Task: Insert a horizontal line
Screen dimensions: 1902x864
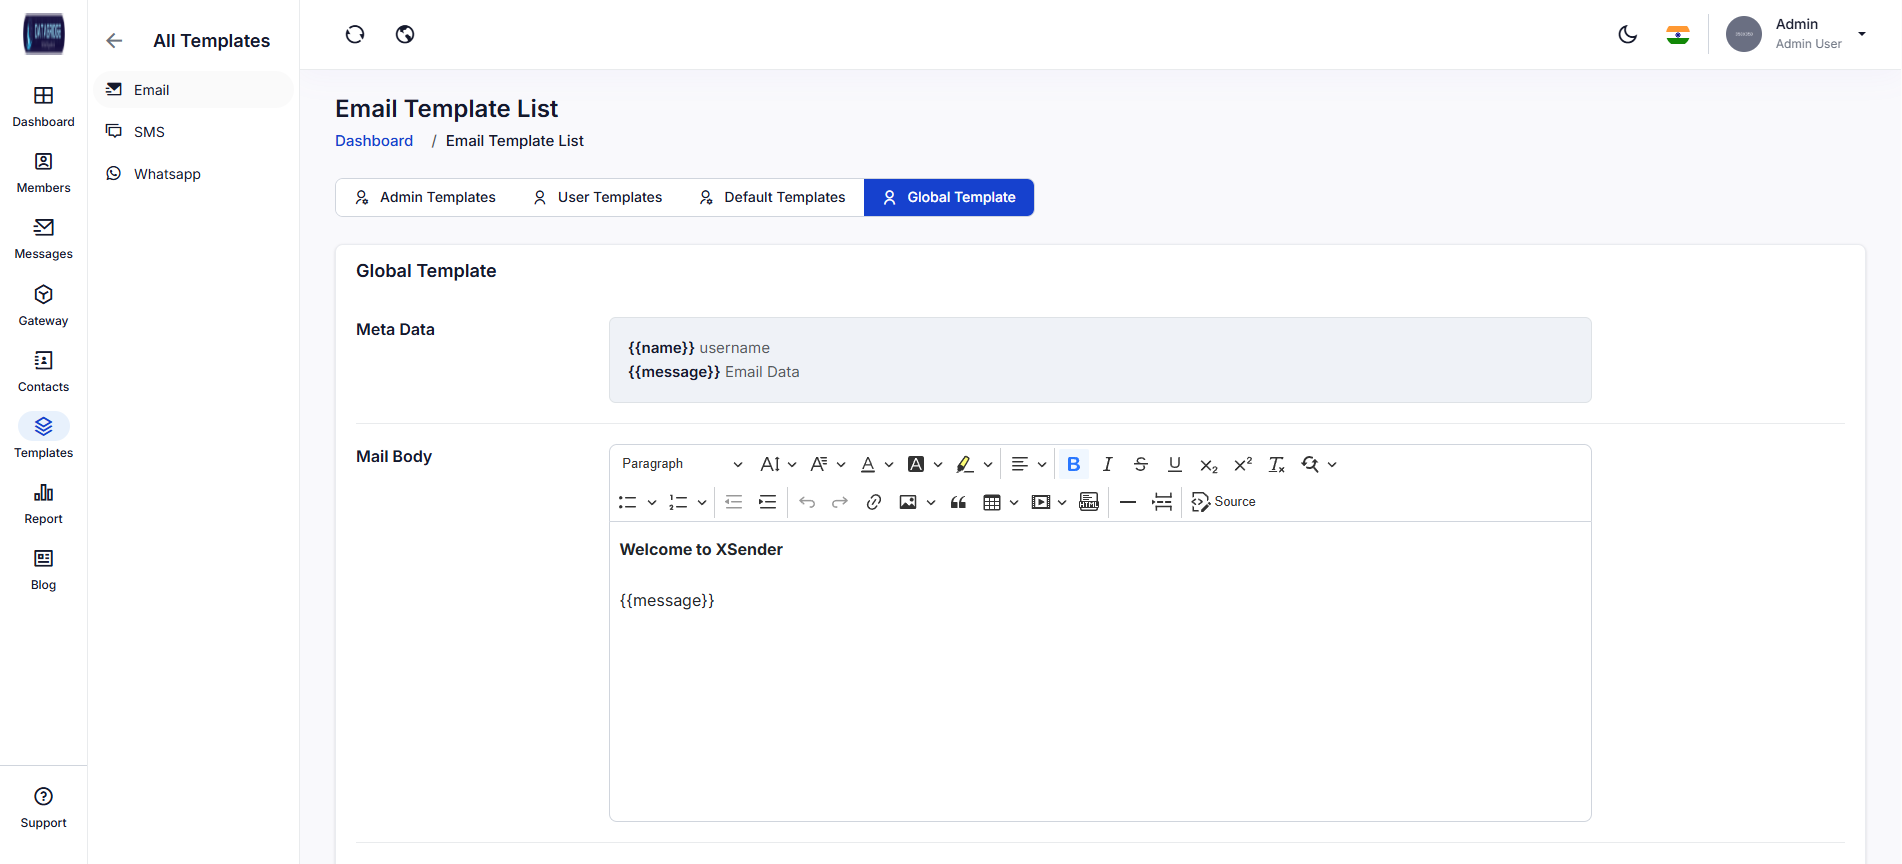Action: 1128,502
